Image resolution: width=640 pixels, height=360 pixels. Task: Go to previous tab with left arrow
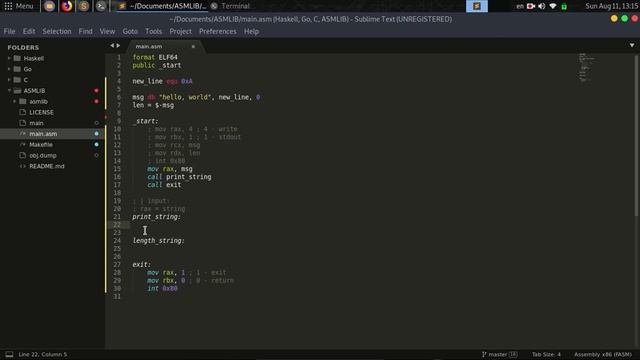(112, 46)
